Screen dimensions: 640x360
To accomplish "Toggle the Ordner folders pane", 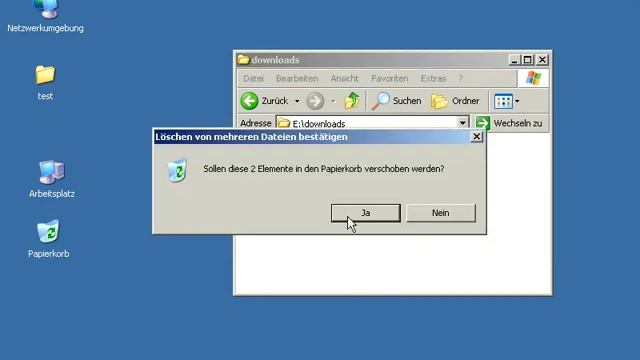I will tap(455, 101).
